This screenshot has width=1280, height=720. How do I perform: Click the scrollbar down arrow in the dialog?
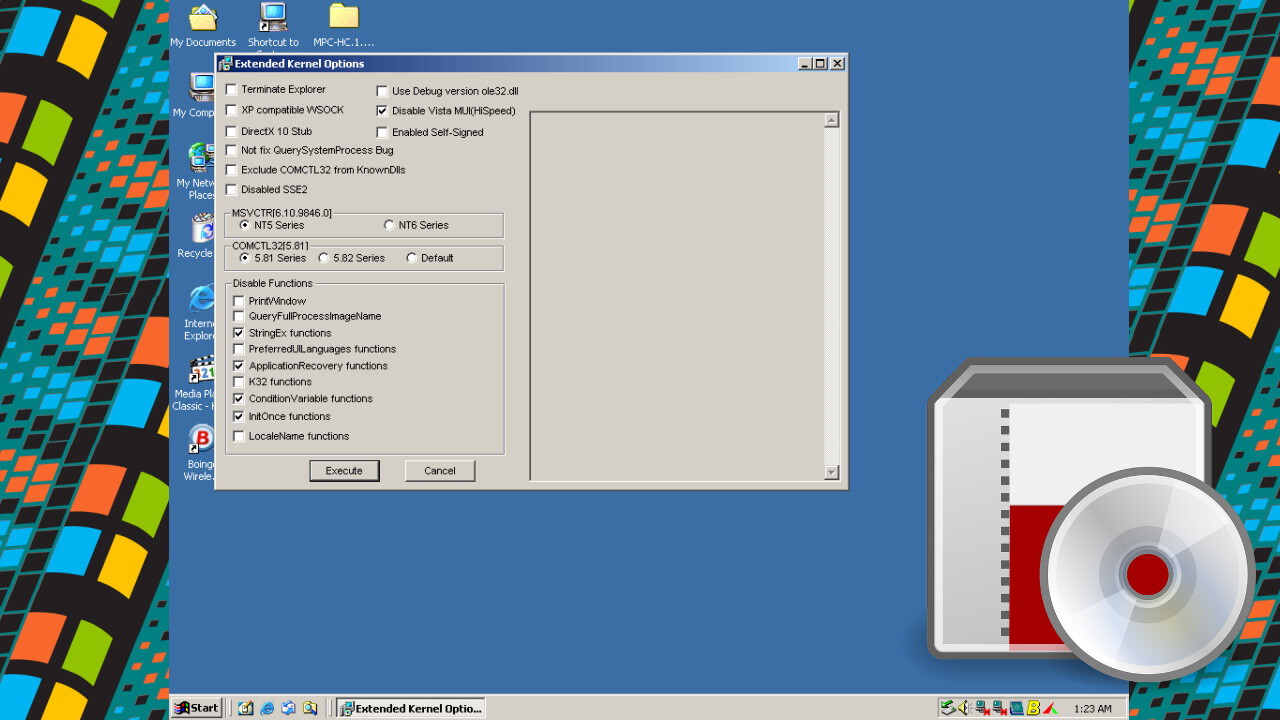click(831, 471)
